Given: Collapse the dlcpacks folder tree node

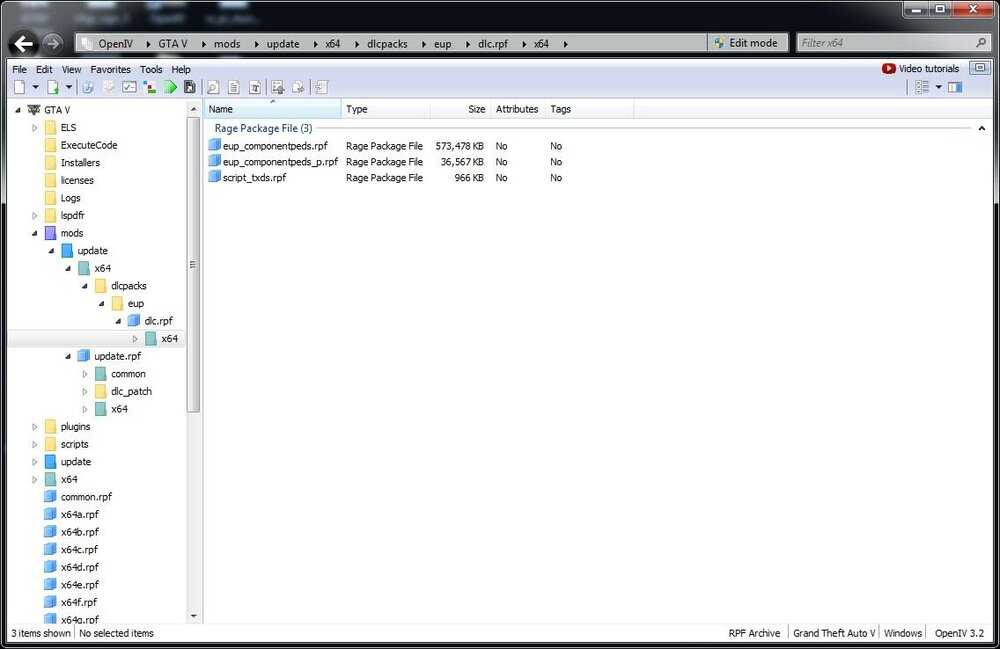Looking at the screenshot, I should (x=84, y=286).
